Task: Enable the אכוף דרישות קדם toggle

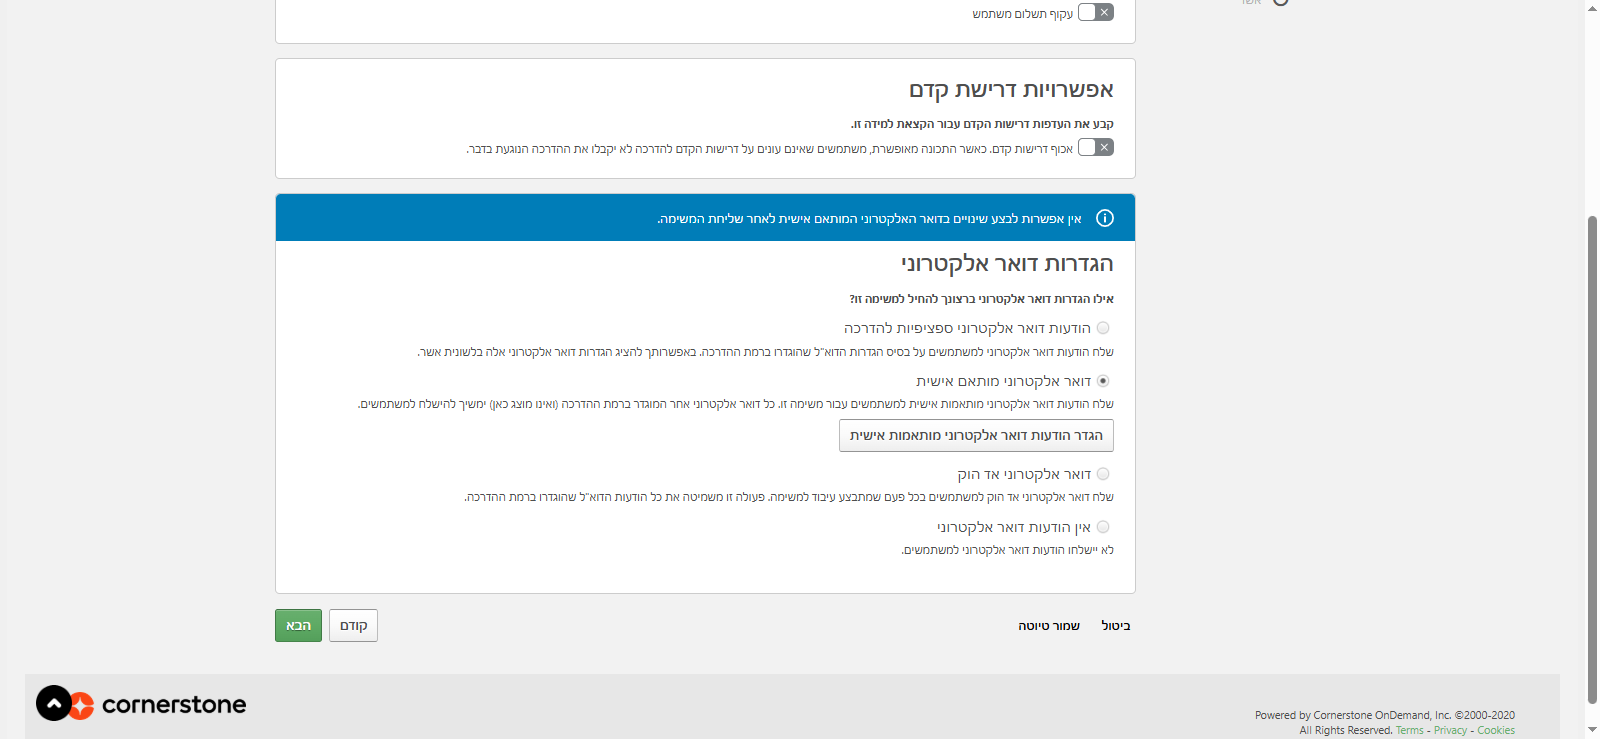Action: click(1095, 148)
